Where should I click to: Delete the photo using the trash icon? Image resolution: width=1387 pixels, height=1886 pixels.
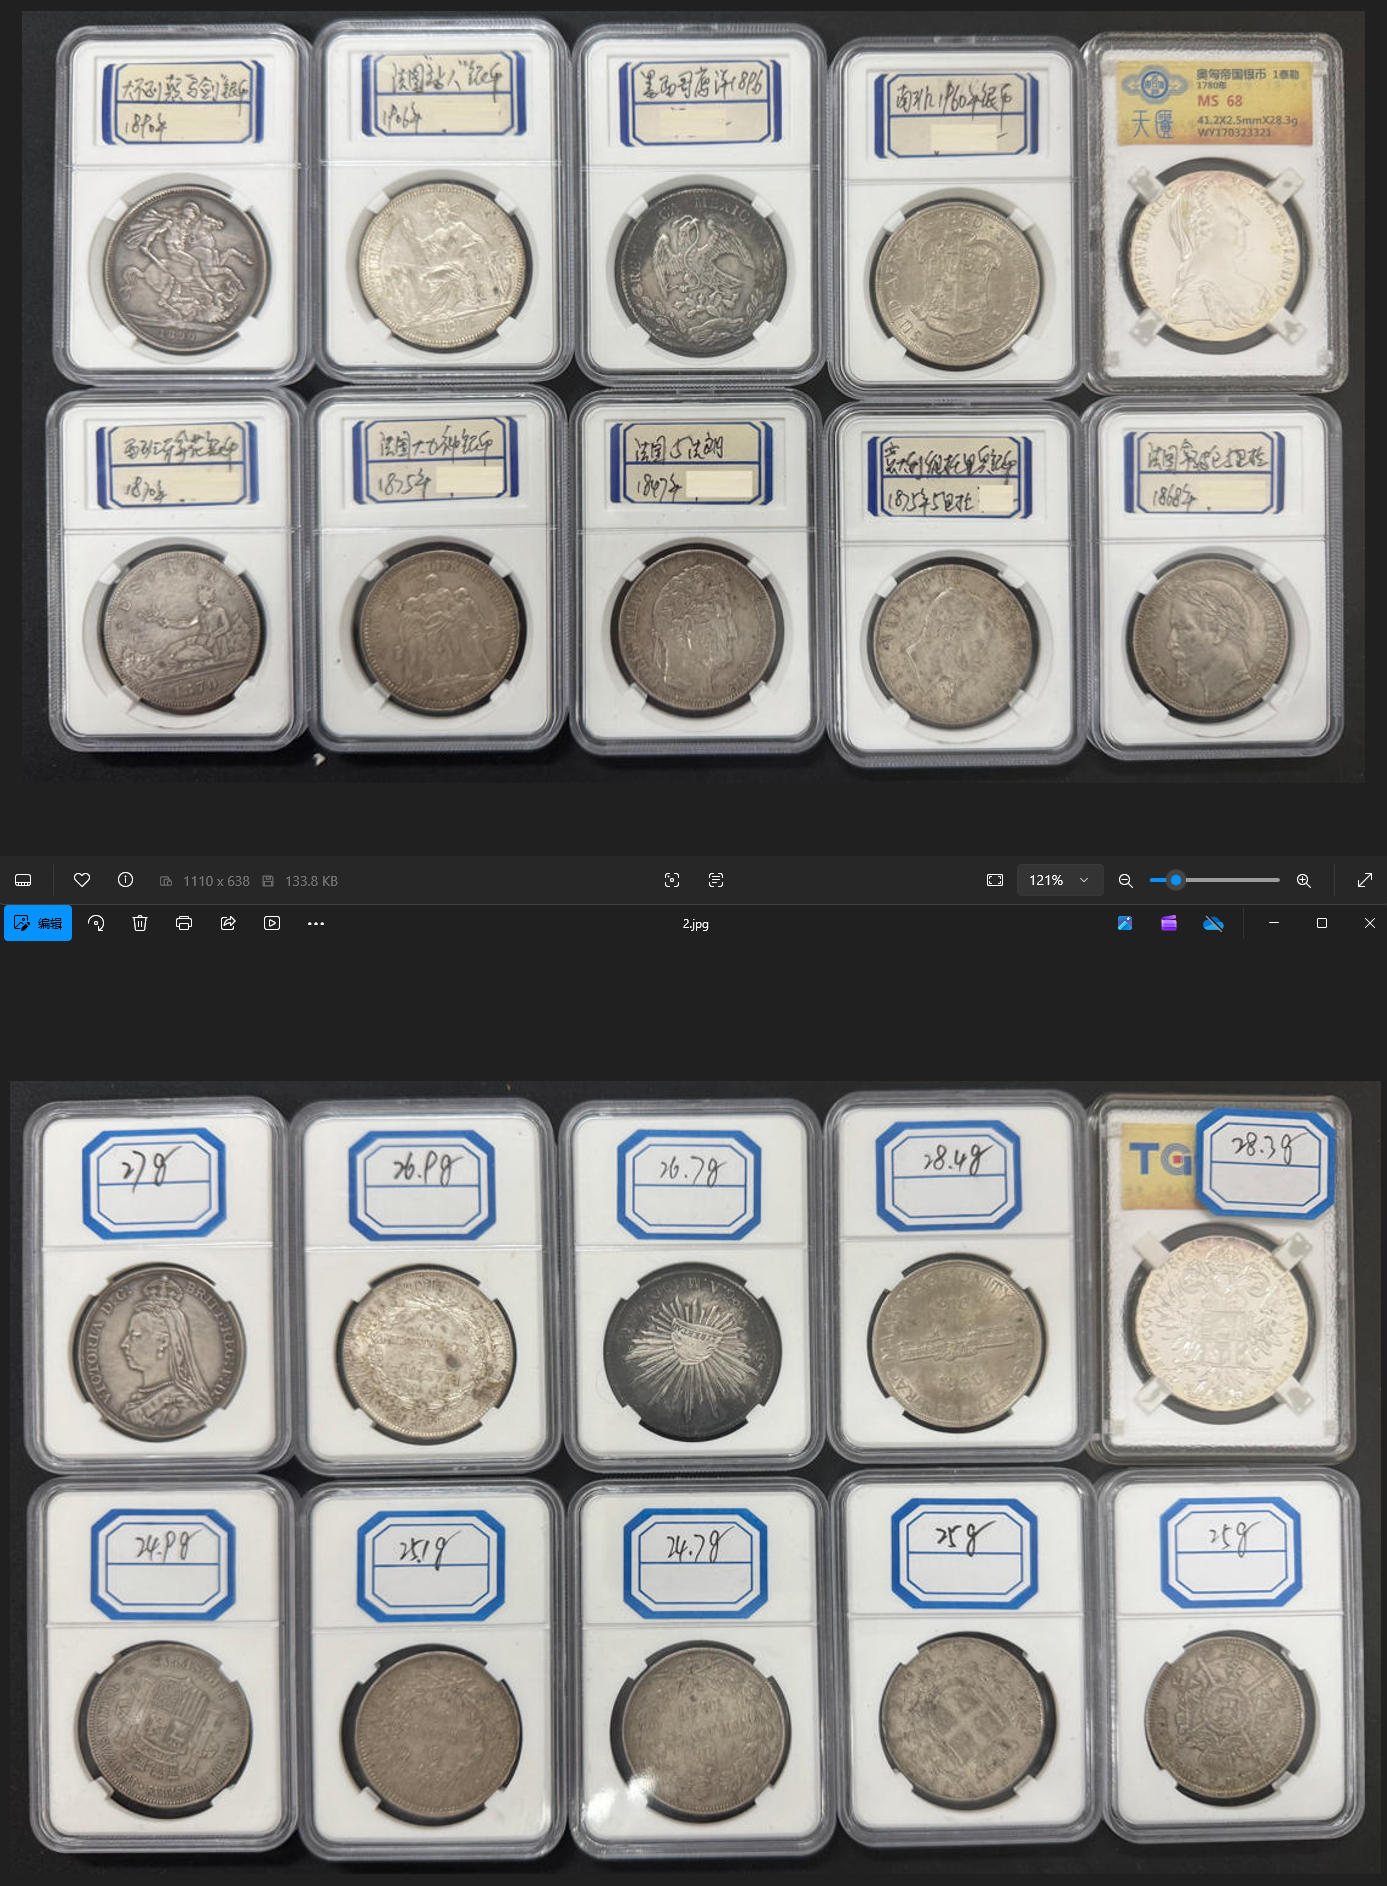pos(140,923)
